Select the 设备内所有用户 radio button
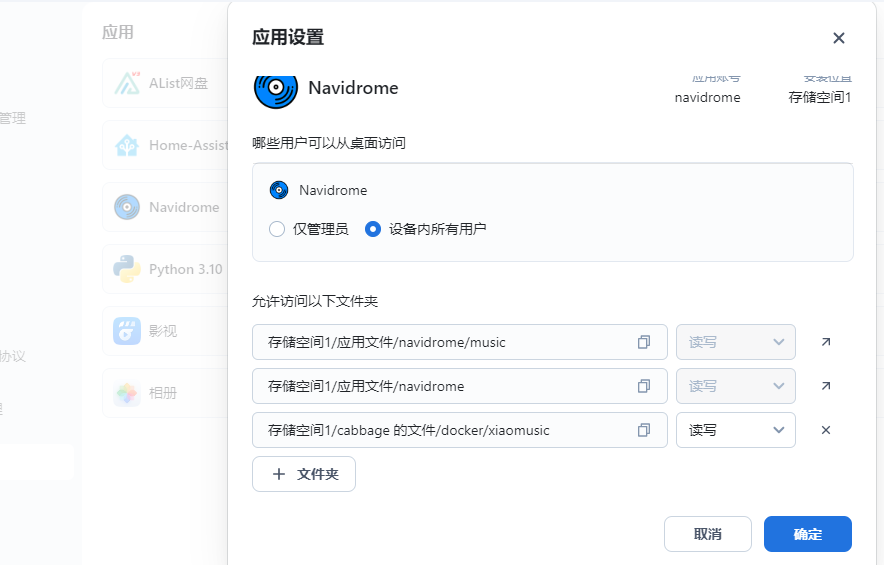This screenshot has width=884, height=565. pos(373,229)
